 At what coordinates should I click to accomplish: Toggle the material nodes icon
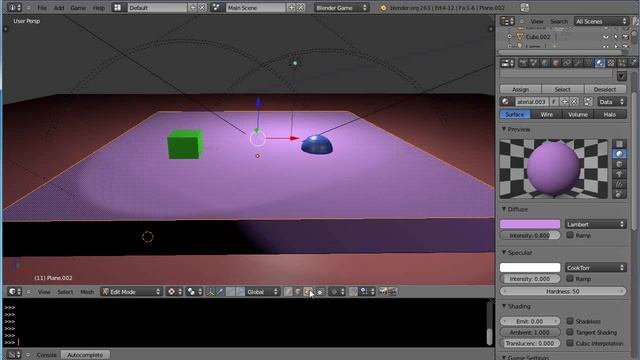pyautogui.click(x=588, y=102)
